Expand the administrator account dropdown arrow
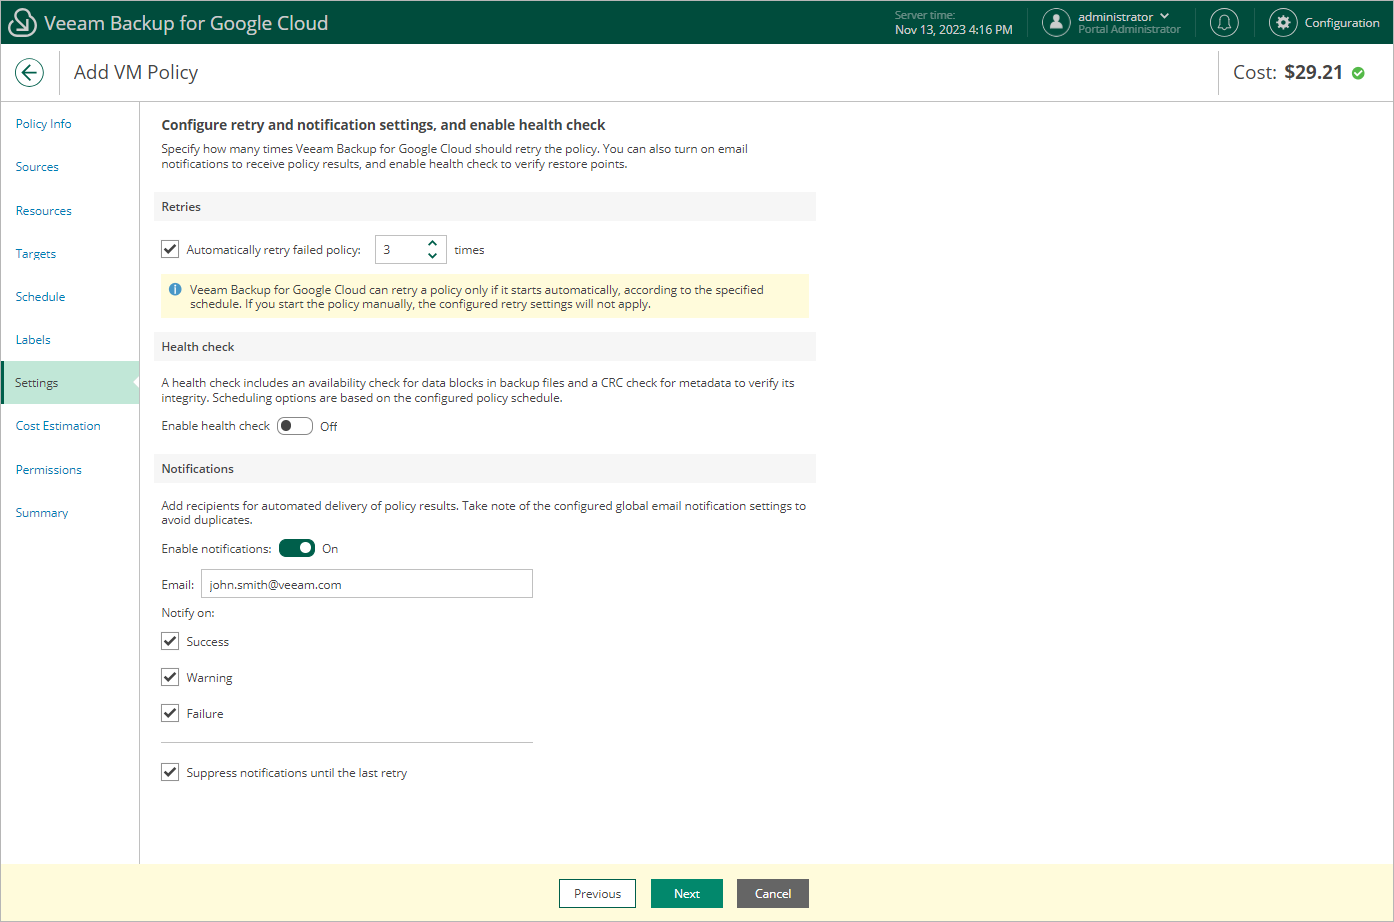The image size is (1394, 922). [x=1165, y=16]
